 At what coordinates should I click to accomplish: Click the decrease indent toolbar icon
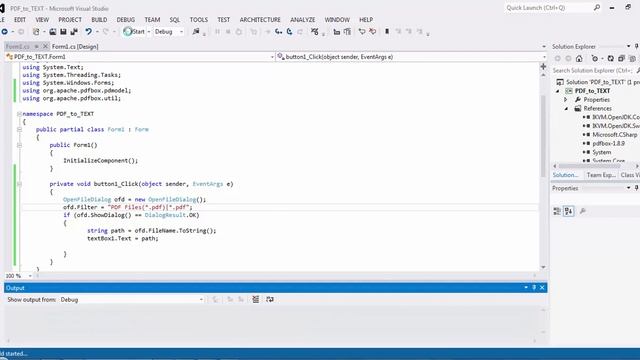[337, 31]
